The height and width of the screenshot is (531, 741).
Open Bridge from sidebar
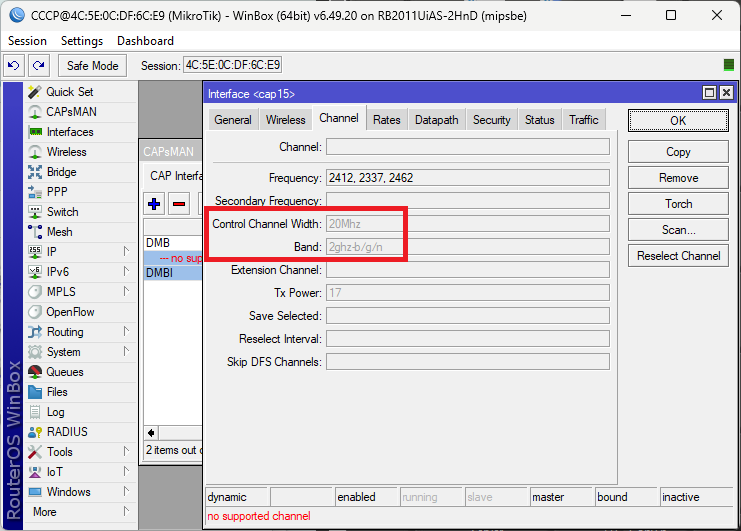80,172
